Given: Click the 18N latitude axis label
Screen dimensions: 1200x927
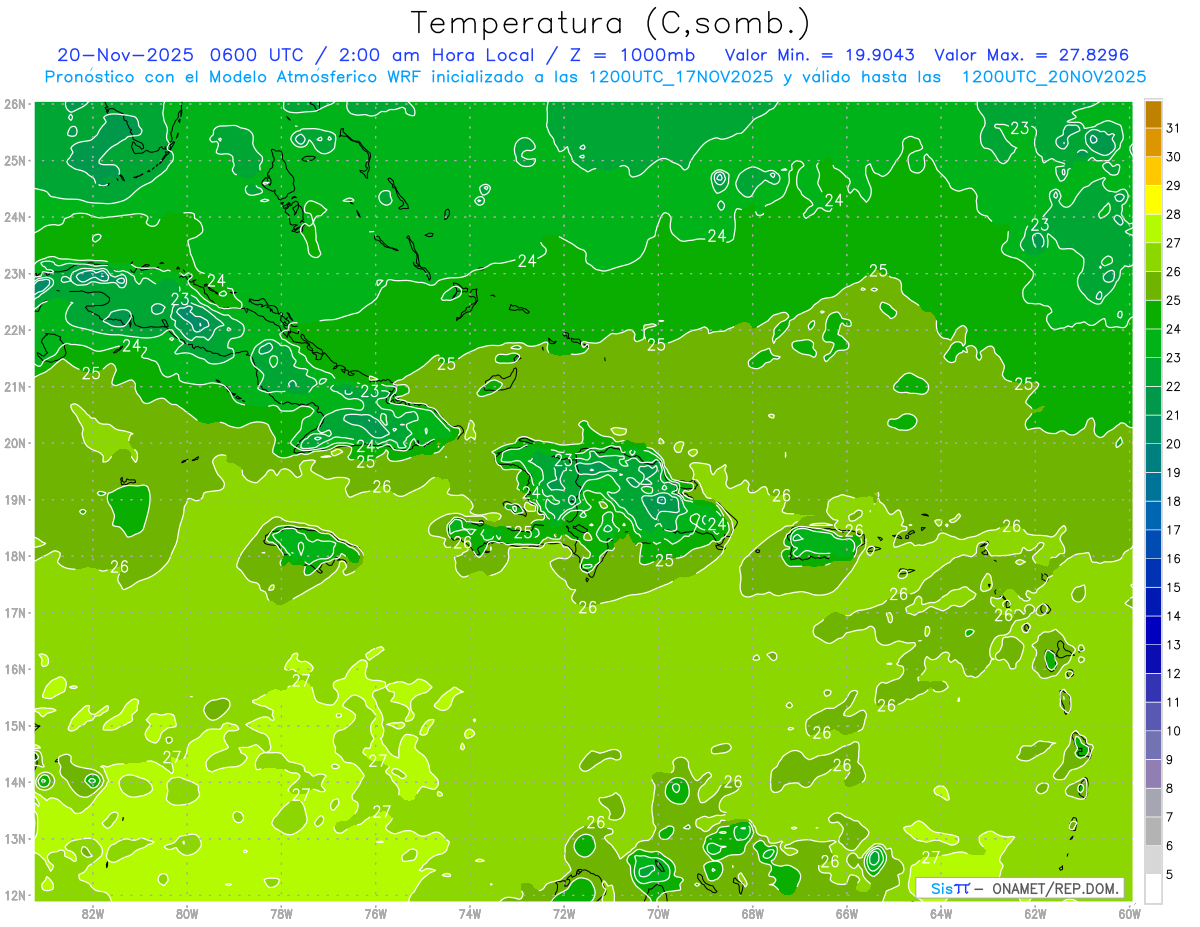Looking at the screenshot, I should [x=14, y=556].
